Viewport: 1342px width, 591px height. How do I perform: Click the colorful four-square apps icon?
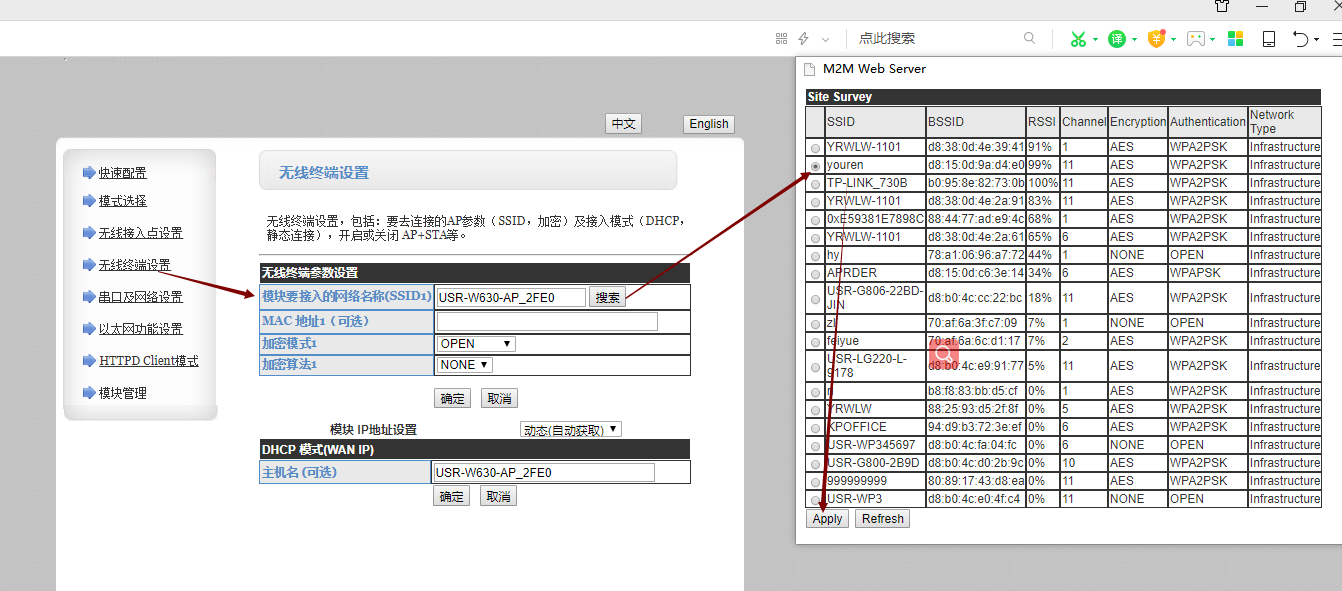pyautogui.click(x=1236, y=39)
